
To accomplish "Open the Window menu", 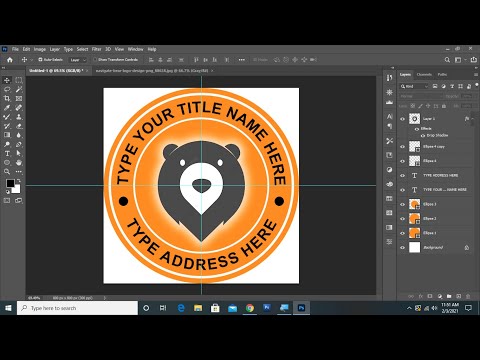I will [136, 49].
